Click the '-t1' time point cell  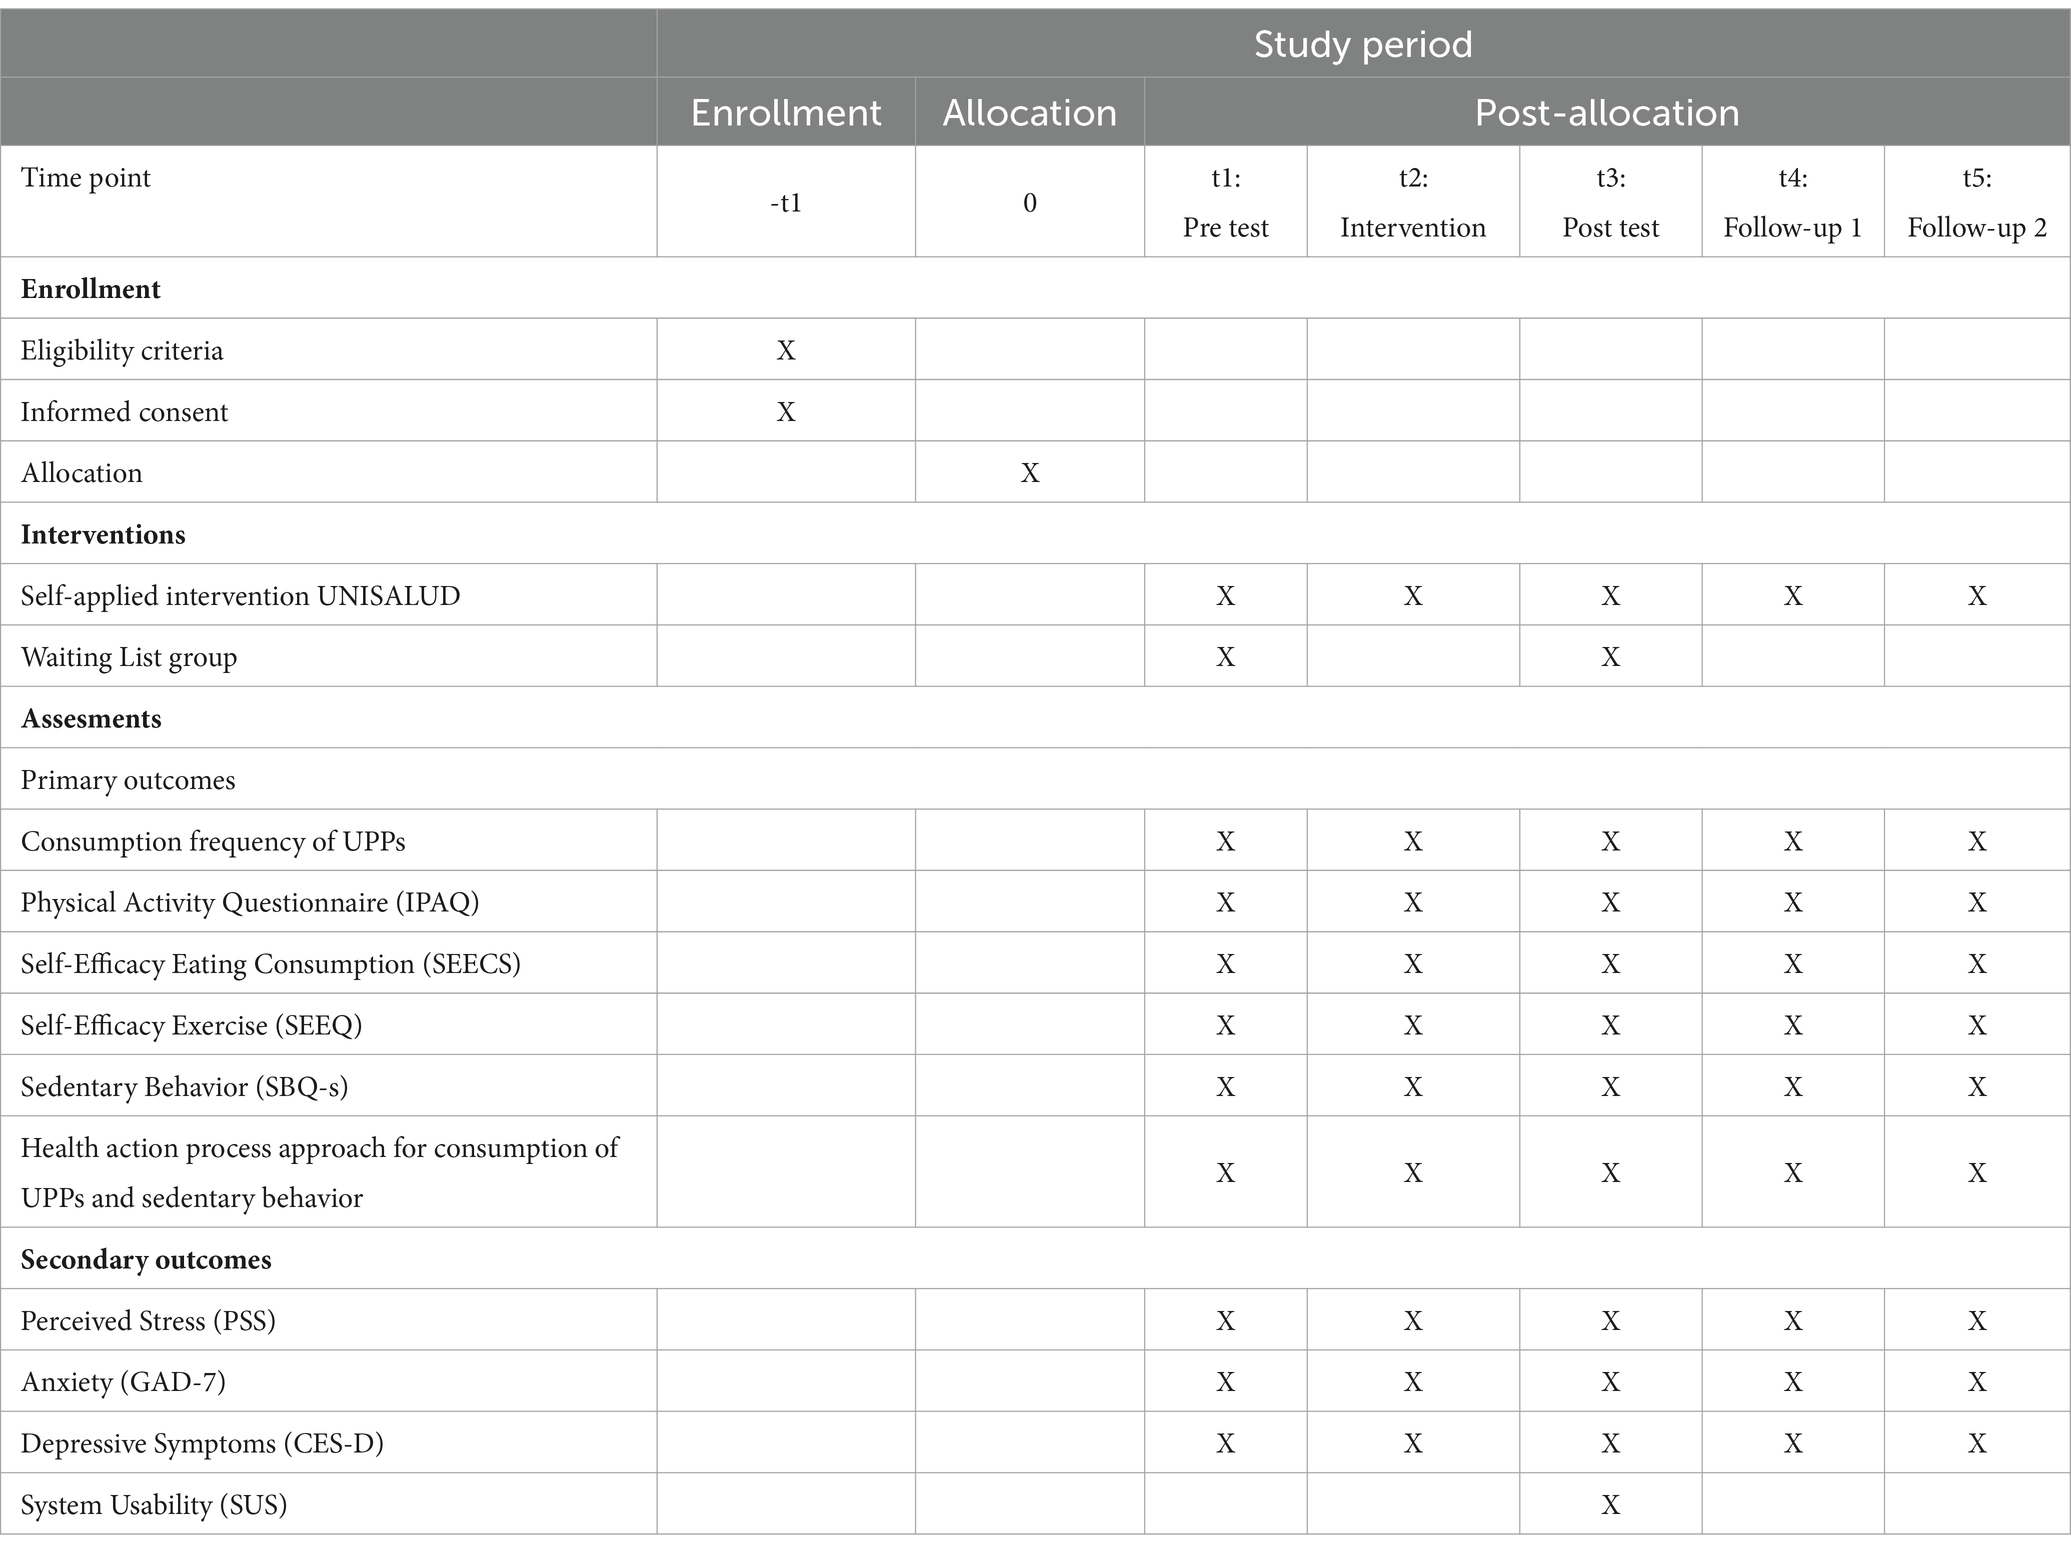786,203
